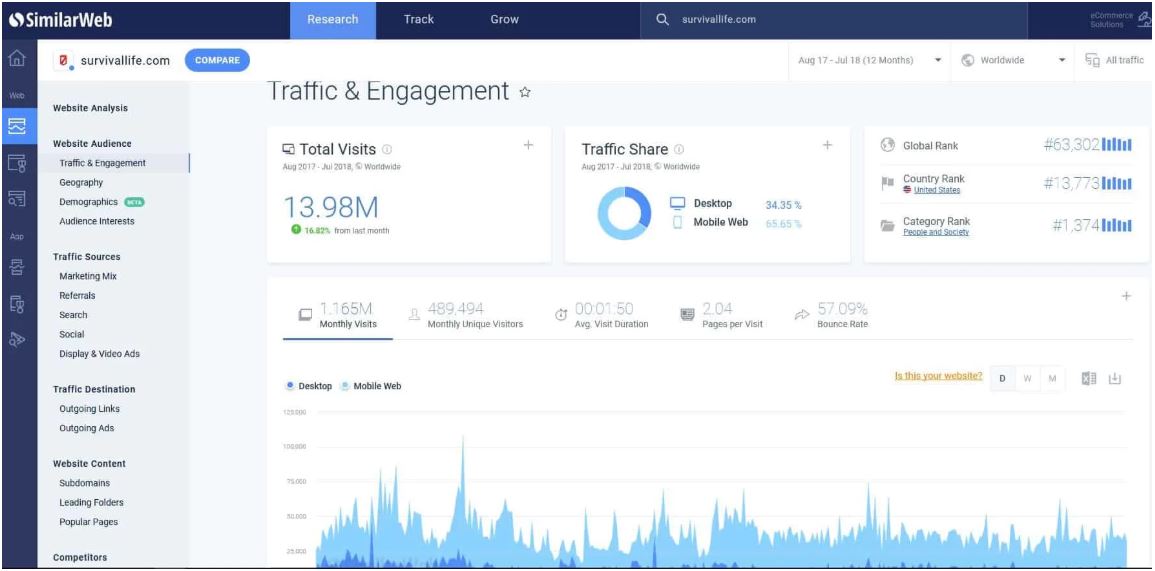Click plus icon on Traffic Share card

827,146
